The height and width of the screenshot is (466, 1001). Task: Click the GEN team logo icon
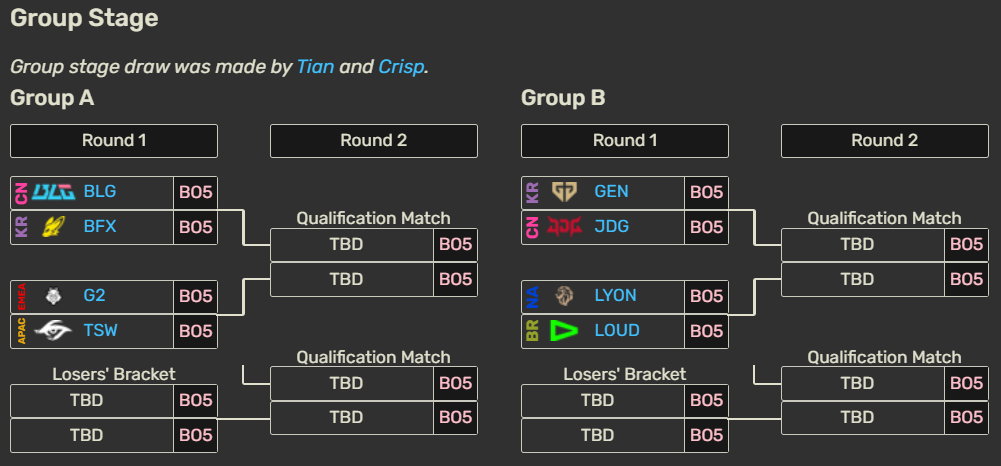pos(564,192)
